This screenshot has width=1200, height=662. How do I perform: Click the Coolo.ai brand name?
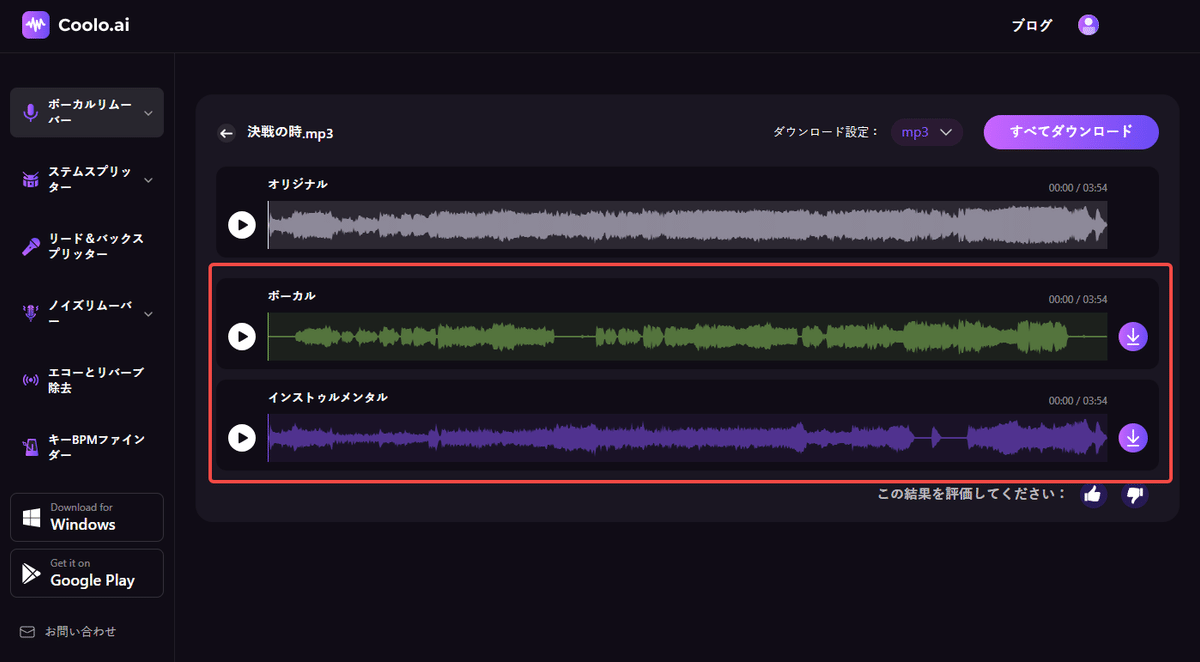[94, 25]
